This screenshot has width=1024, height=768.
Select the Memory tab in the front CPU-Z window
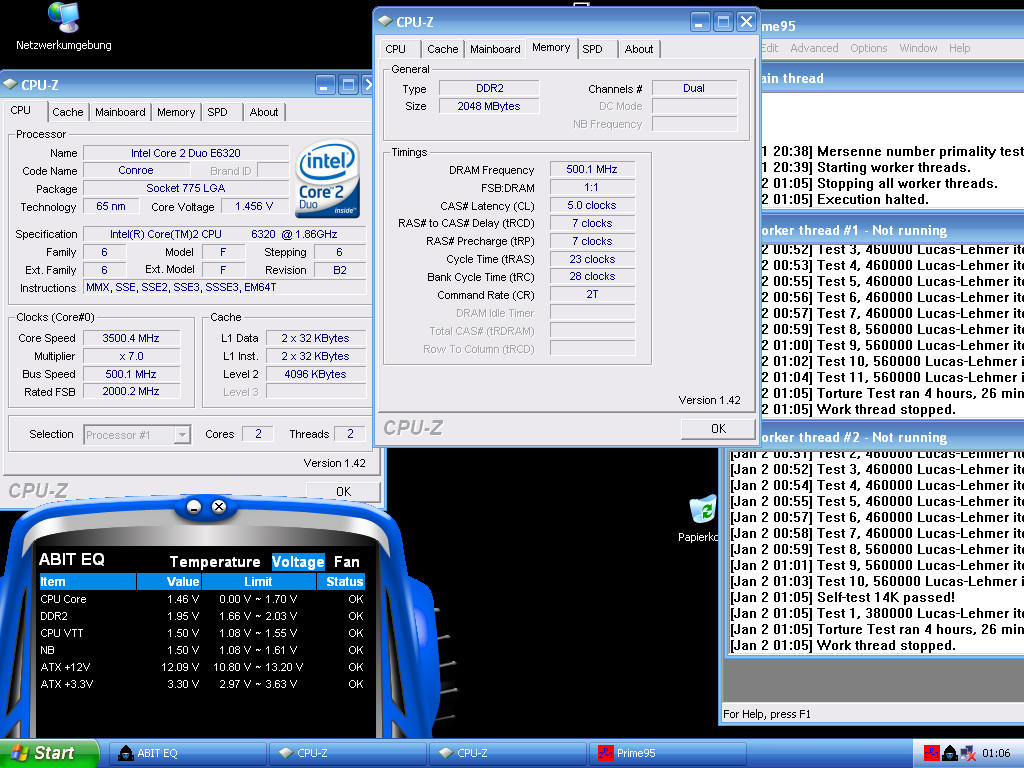coord(551,48)
